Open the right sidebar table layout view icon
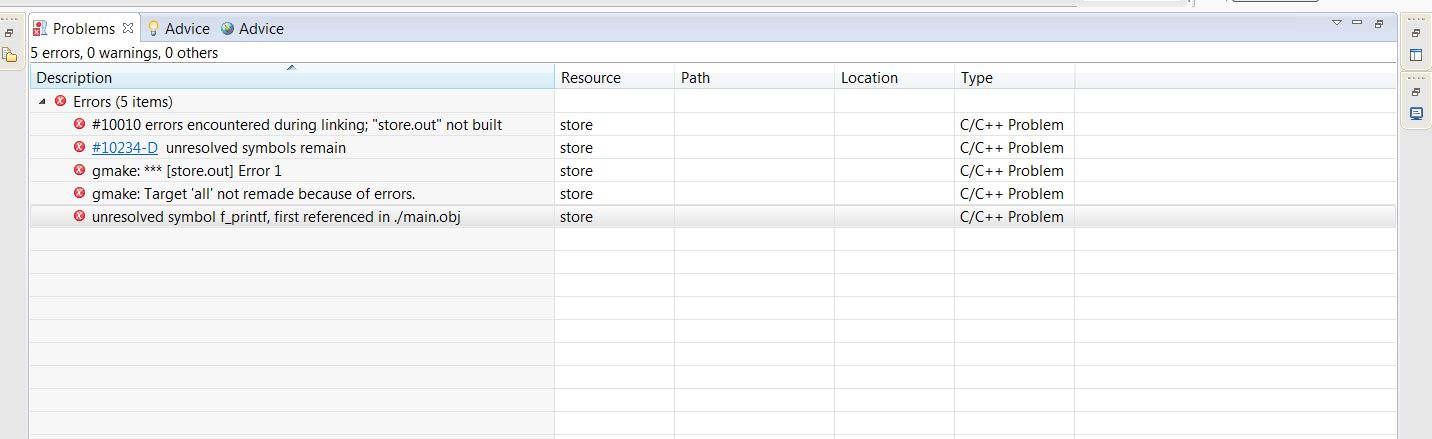 [1415, 55]
